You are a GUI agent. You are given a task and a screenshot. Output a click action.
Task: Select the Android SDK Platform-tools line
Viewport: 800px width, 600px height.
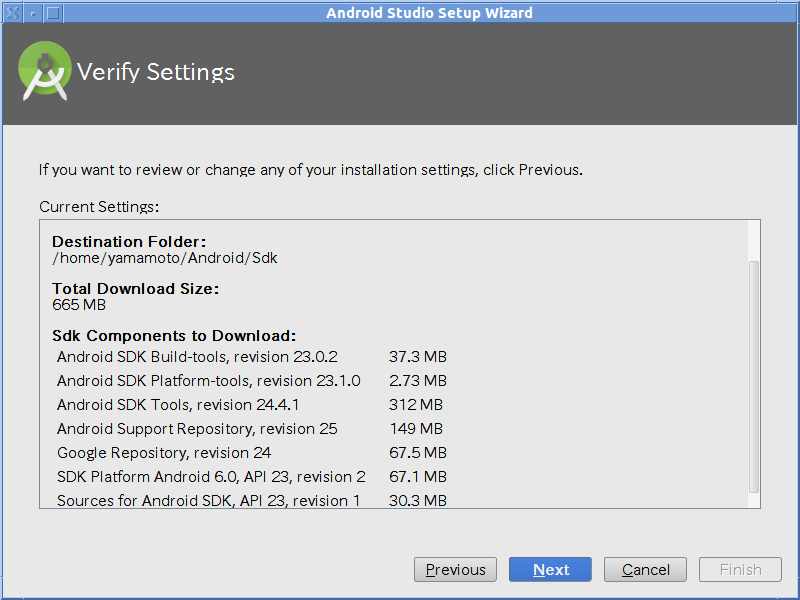click(x=209, y=381)
